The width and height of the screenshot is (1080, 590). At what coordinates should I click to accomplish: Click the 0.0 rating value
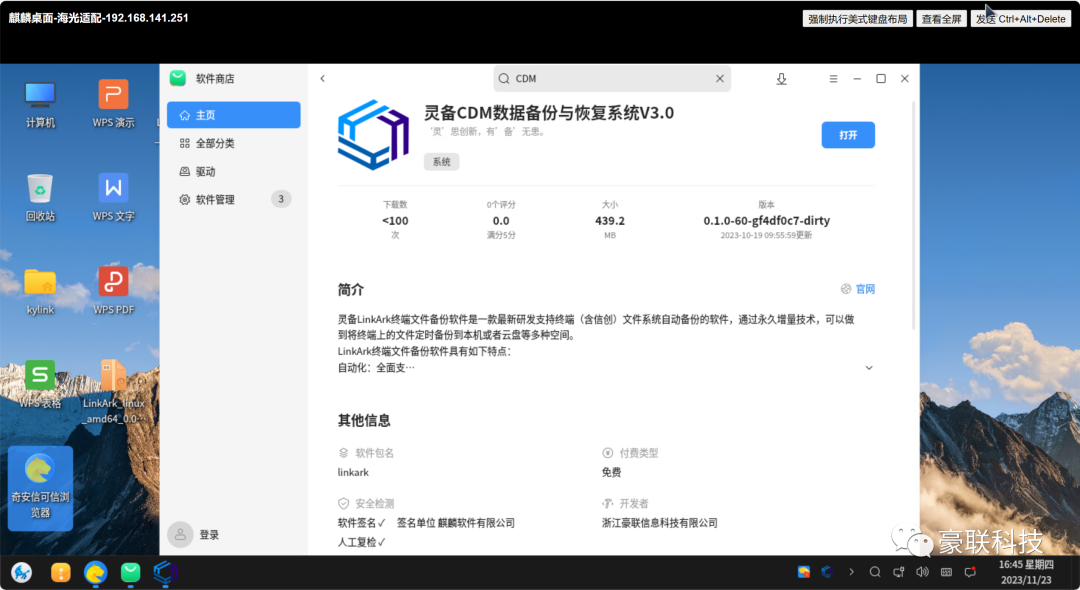[x=501, y=221]
